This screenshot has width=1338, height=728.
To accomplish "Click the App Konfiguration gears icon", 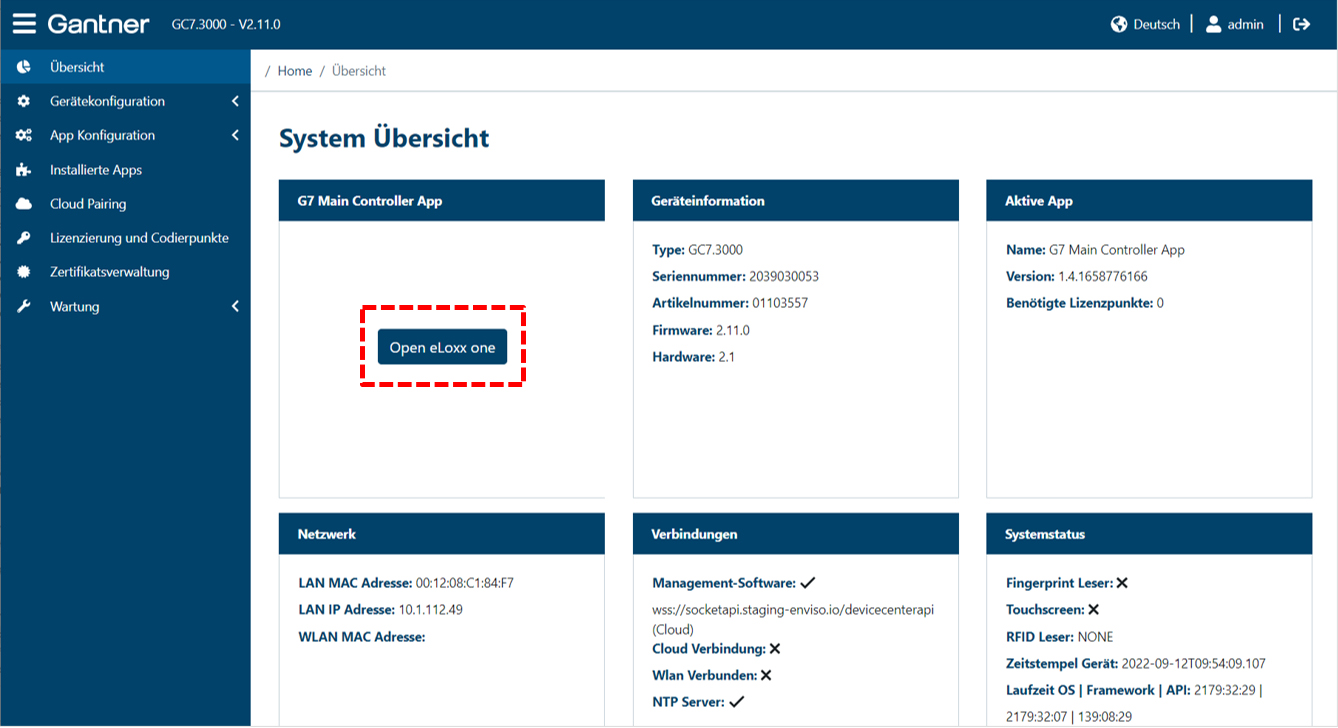I will tap(24, 135).
